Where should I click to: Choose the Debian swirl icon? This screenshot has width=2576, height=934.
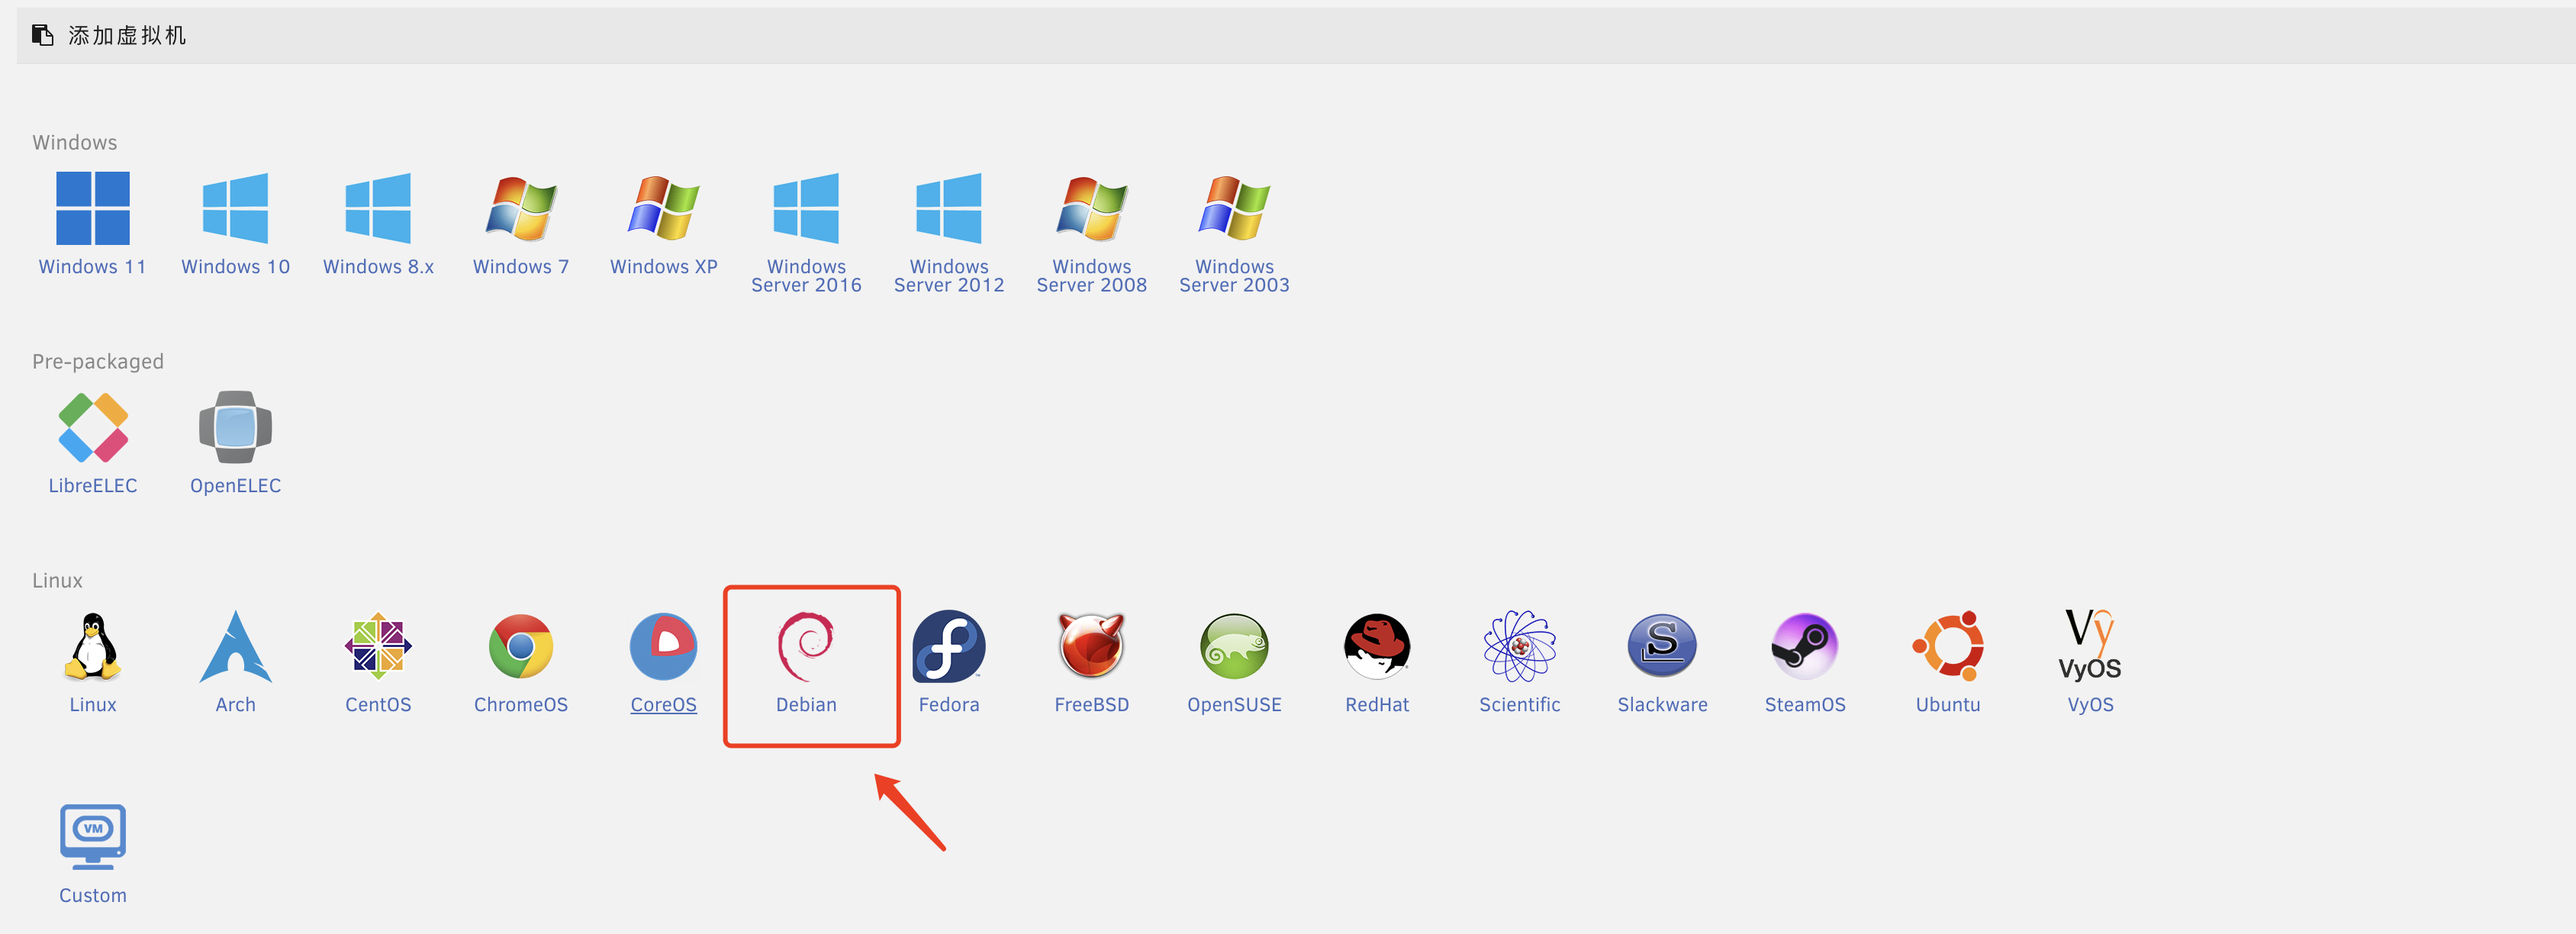[x=806, y=646]
